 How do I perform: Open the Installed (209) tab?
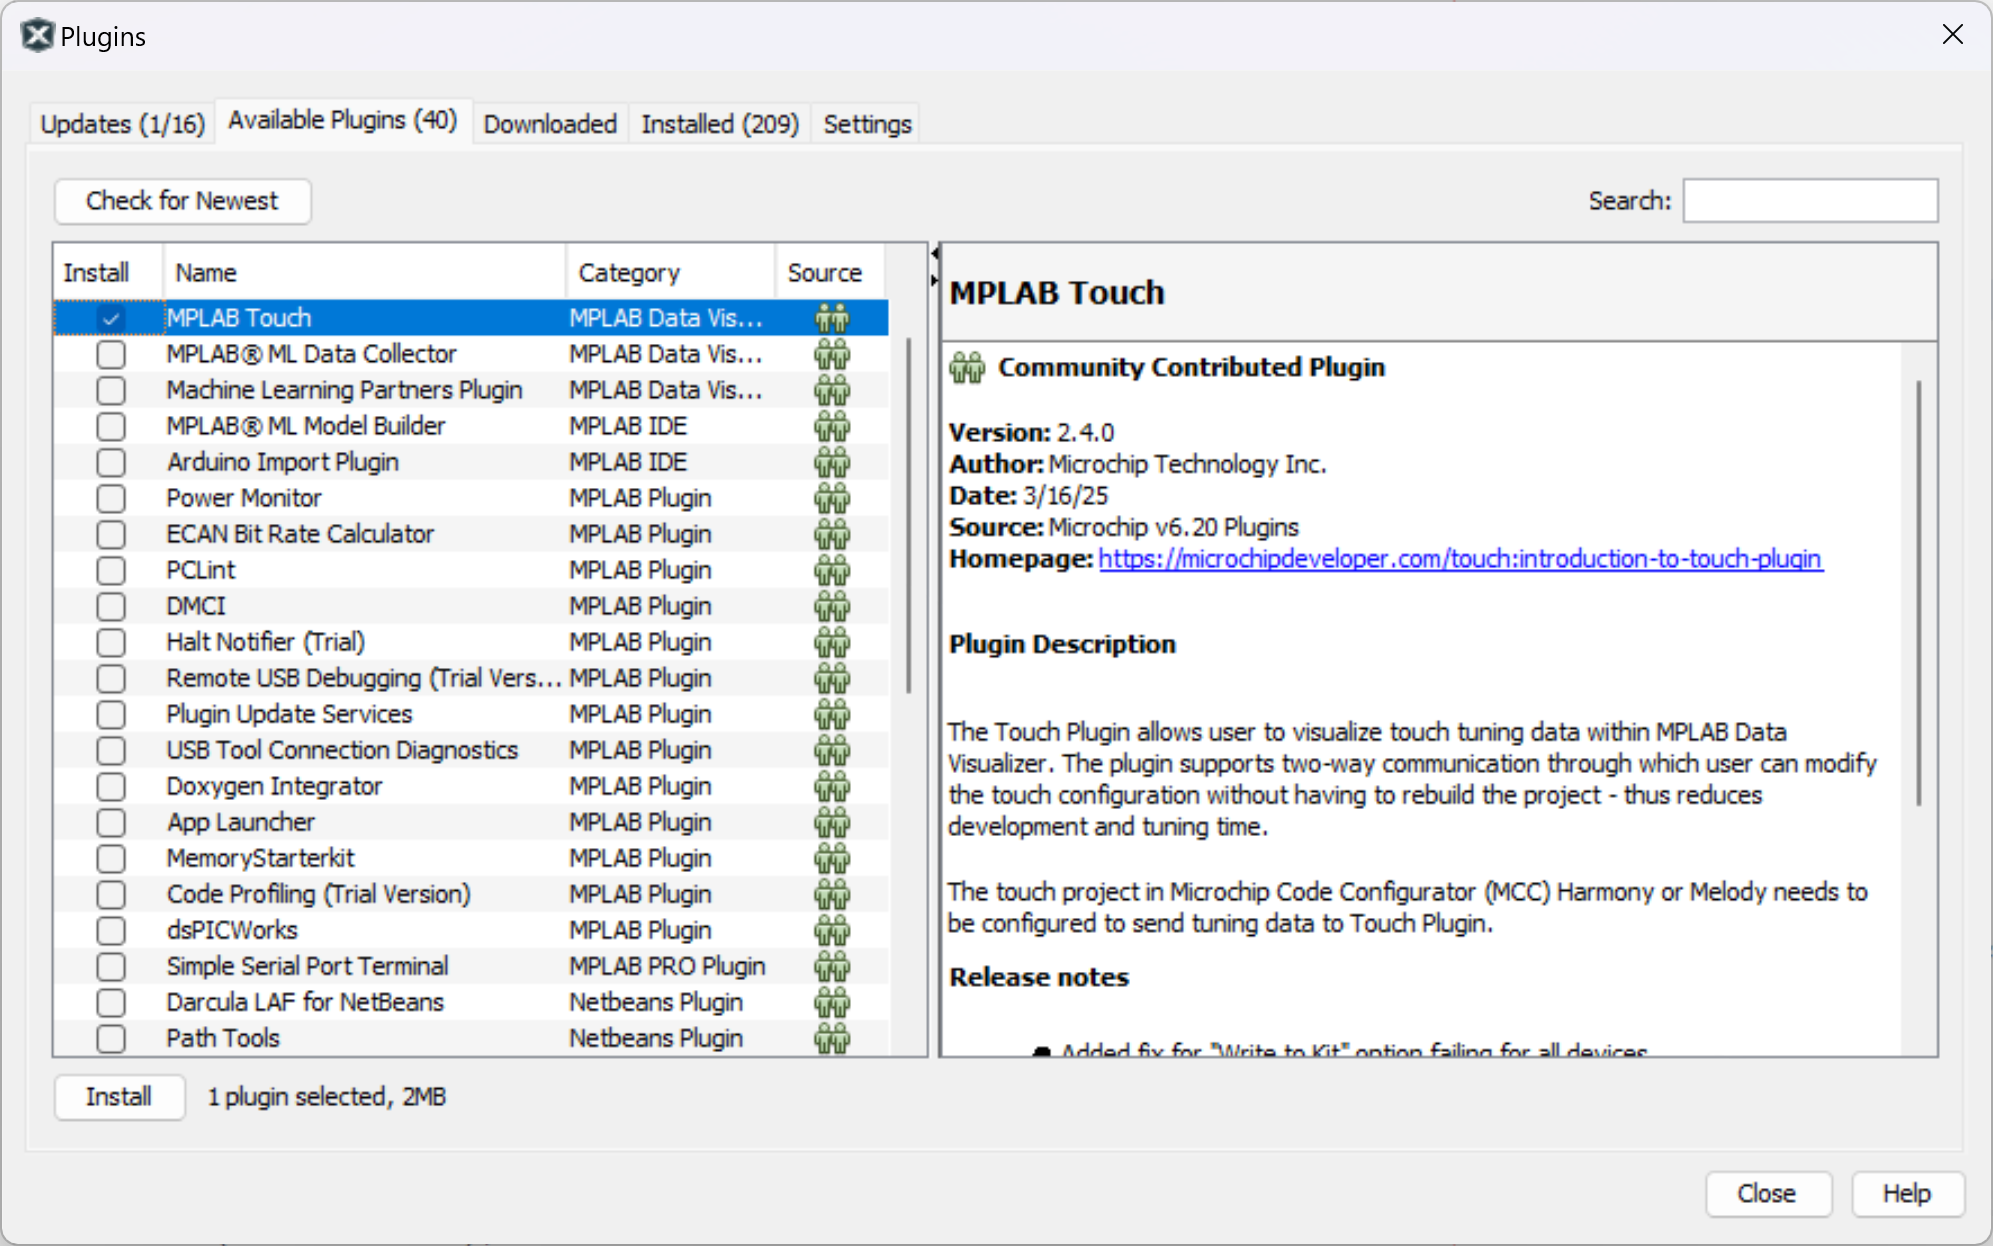[x=720, y=124]
